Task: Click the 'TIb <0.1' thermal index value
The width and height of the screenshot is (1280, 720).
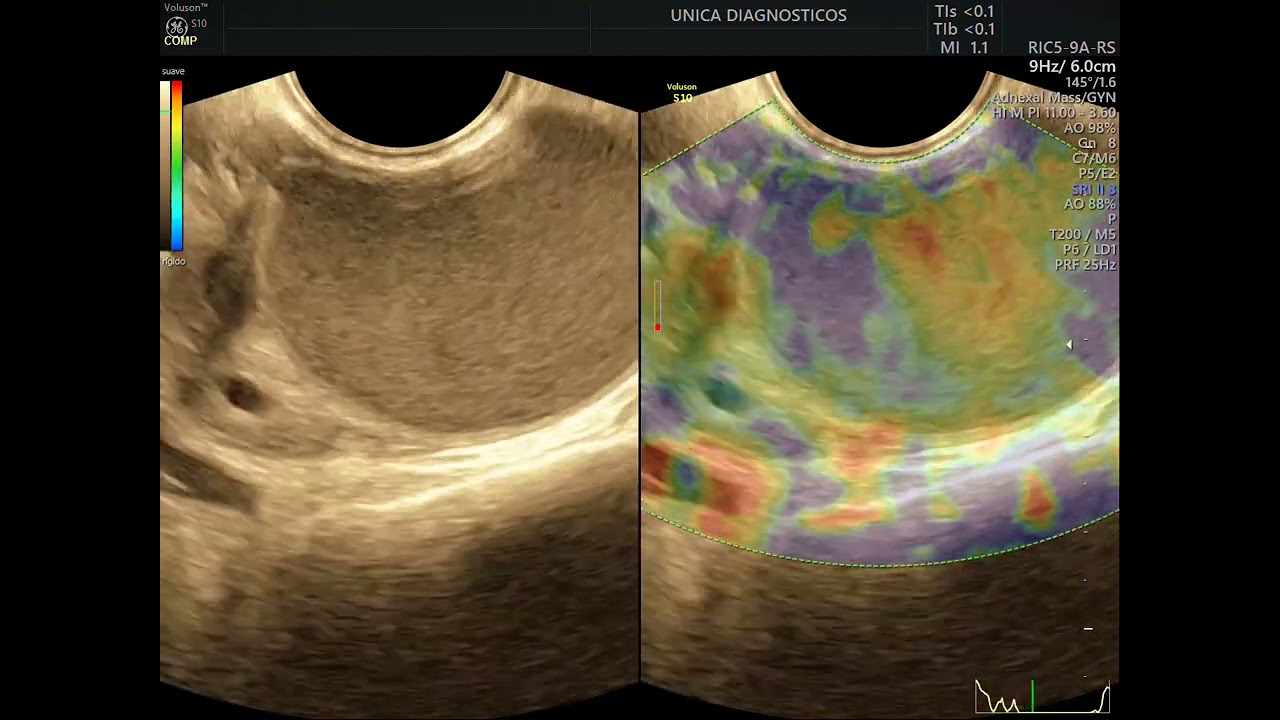Action: tap(964, 30)
